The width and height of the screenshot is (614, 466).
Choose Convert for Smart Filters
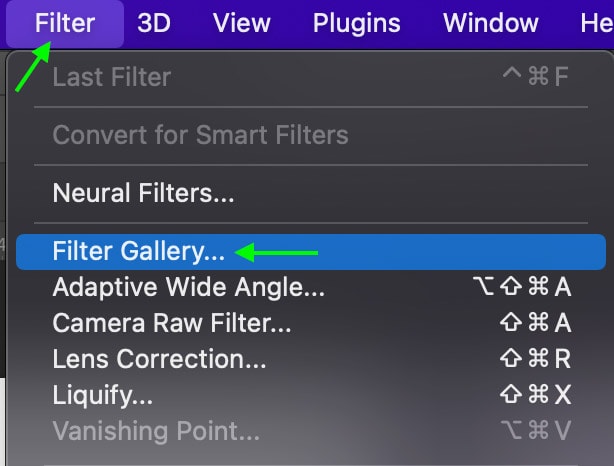pos(311,135)
